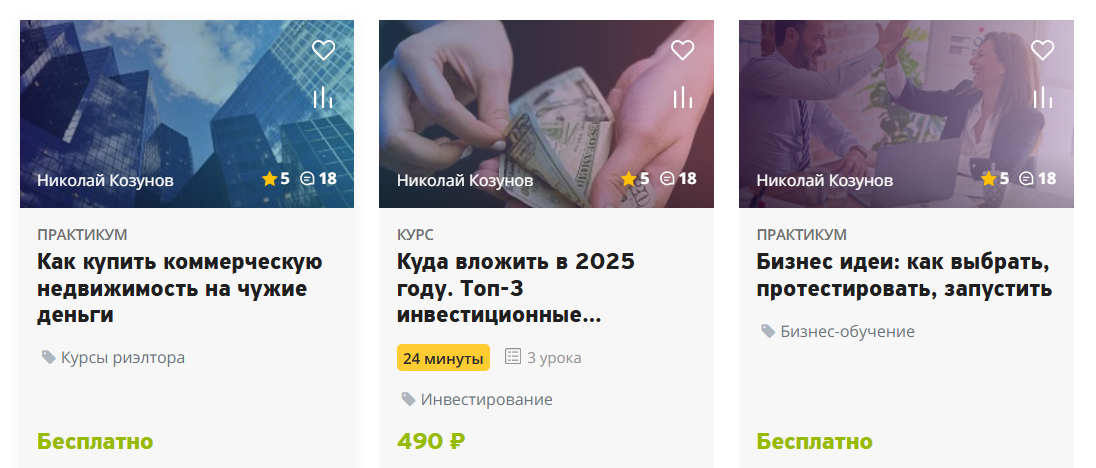
Task: Click tag icon beside Курсы риэлтора
Action: click(x=48, y=357)
